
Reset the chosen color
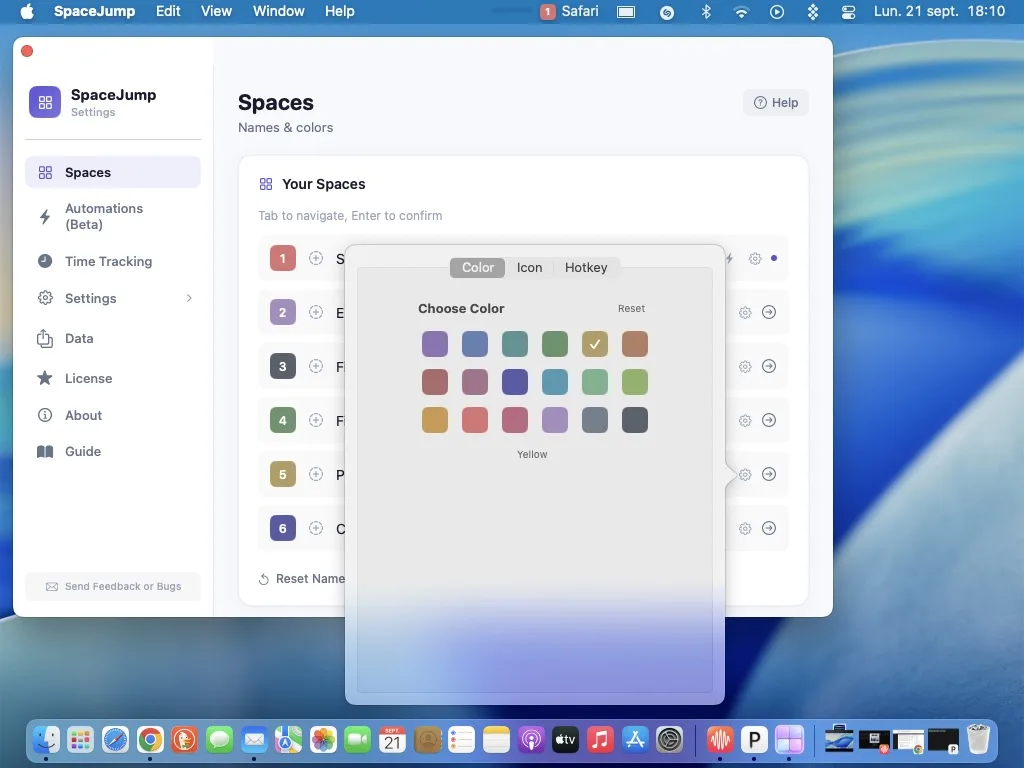pyautogui.click(x=631, y=308)
